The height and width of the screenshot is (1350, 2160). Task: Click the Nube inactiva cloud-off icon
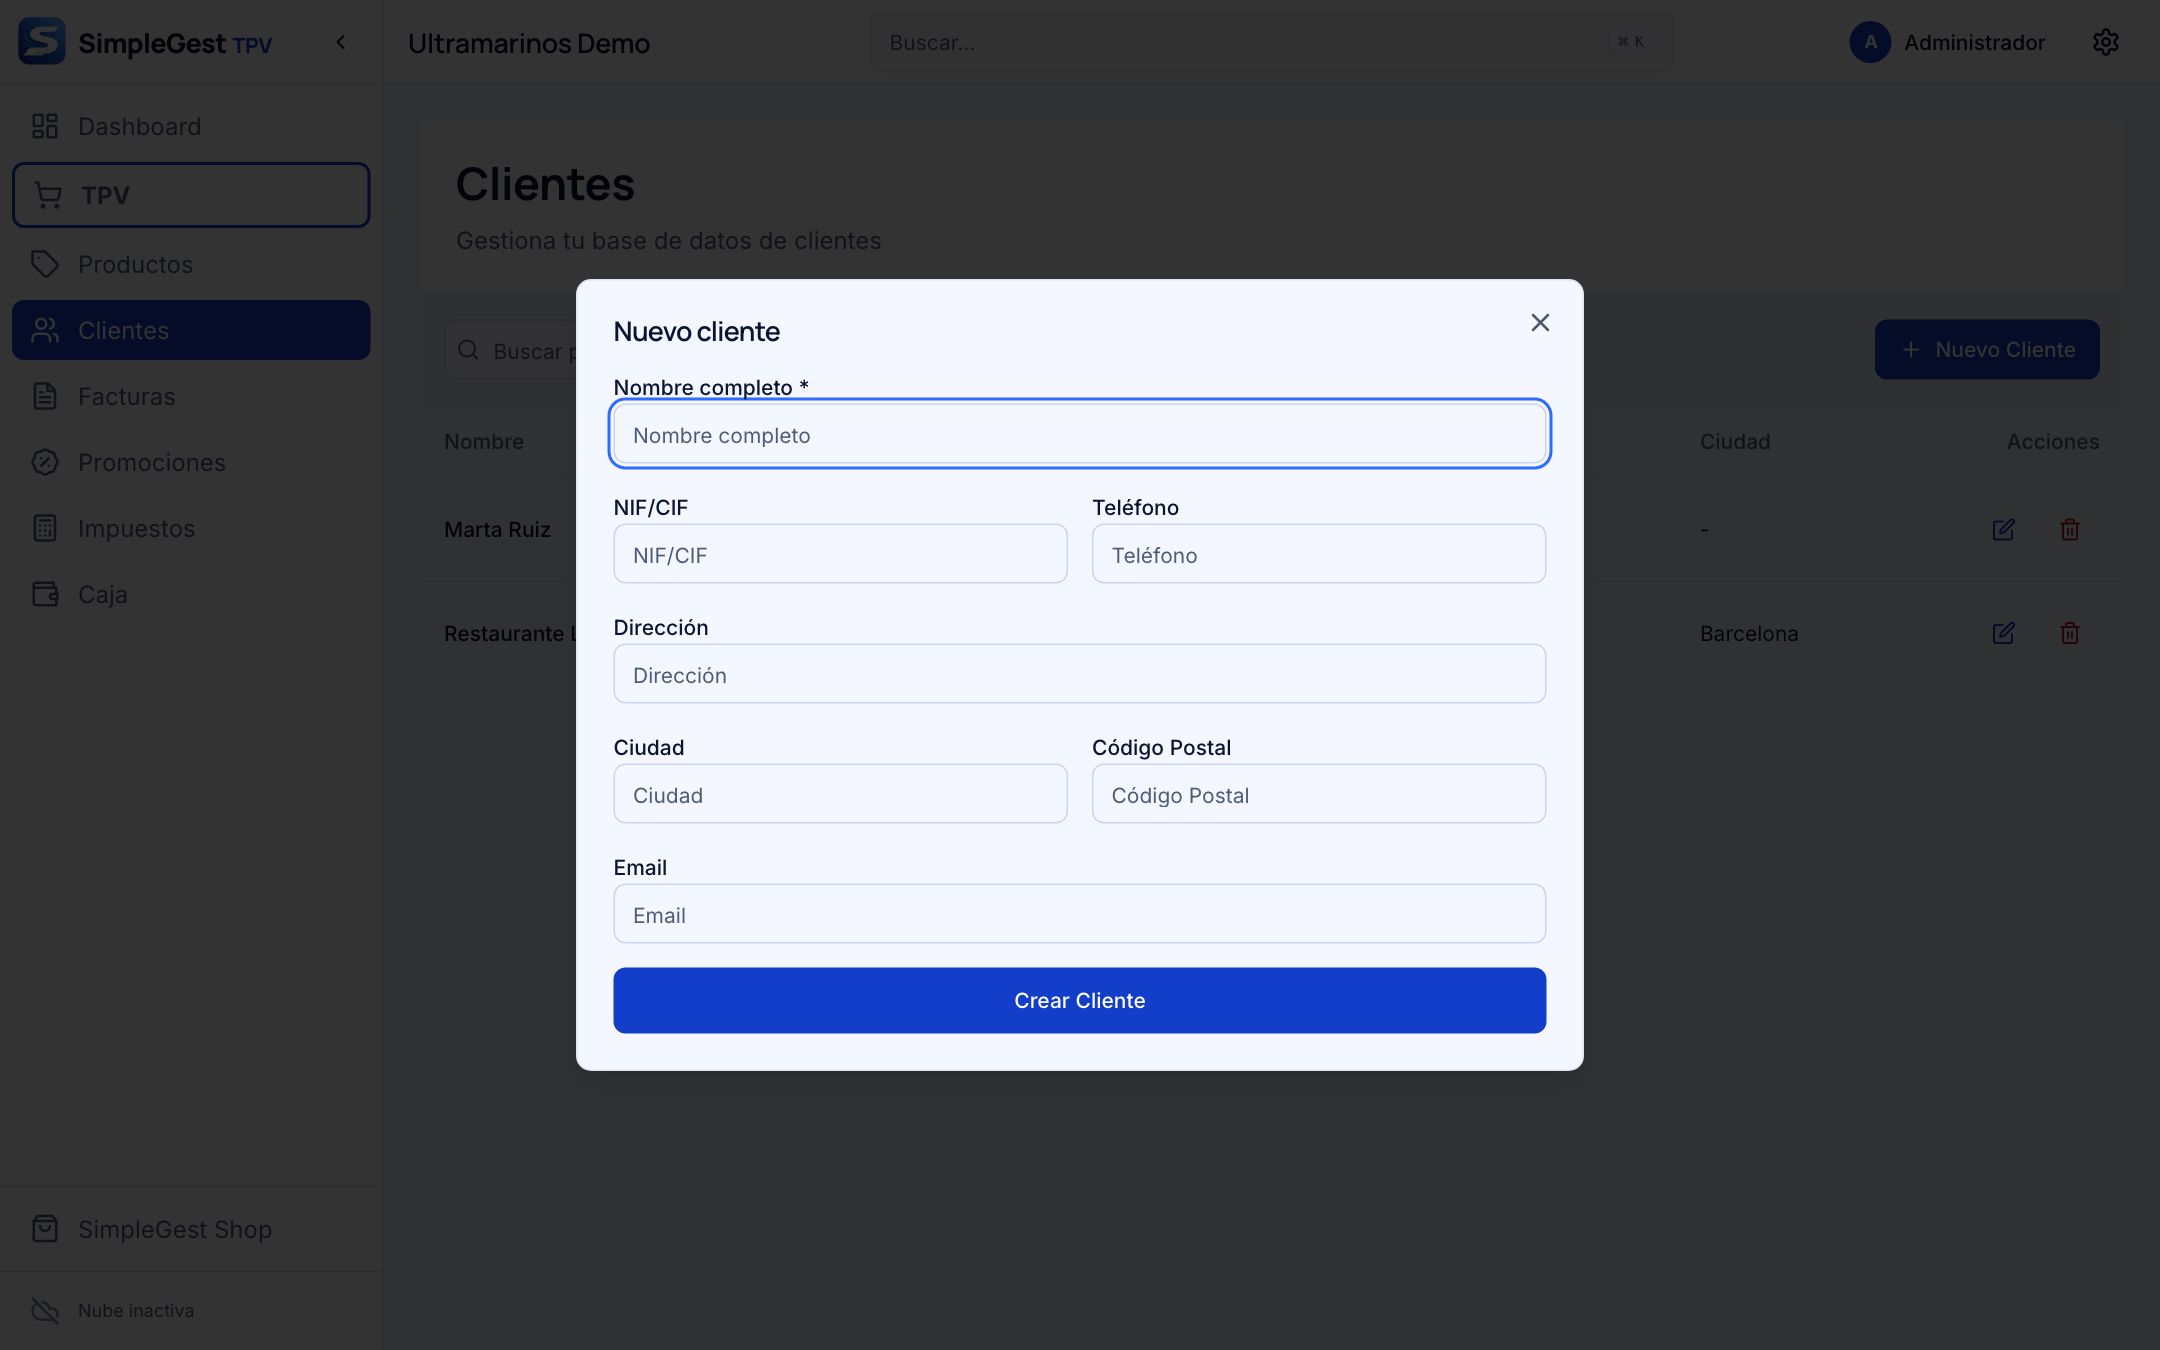pyautogui.click(x=45, y=1310)
